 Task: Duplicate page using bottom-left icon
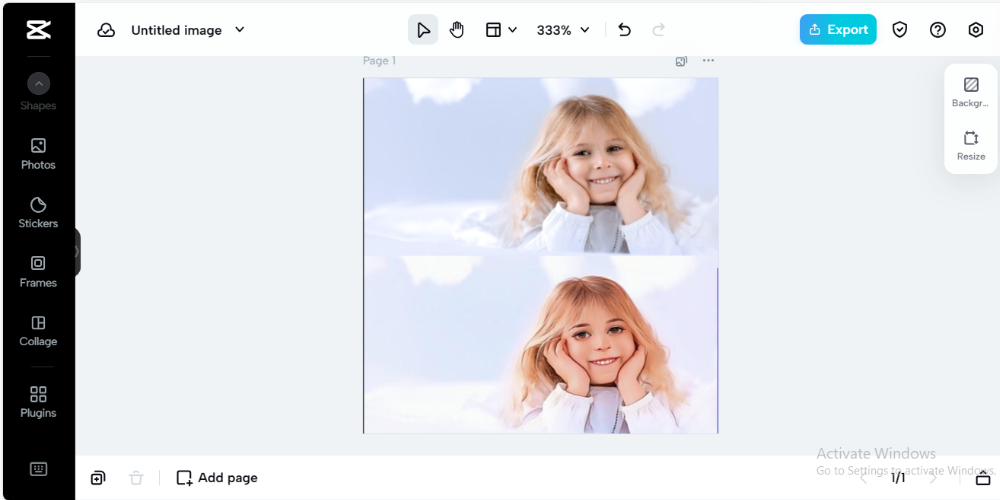click(x=98, y=478)
